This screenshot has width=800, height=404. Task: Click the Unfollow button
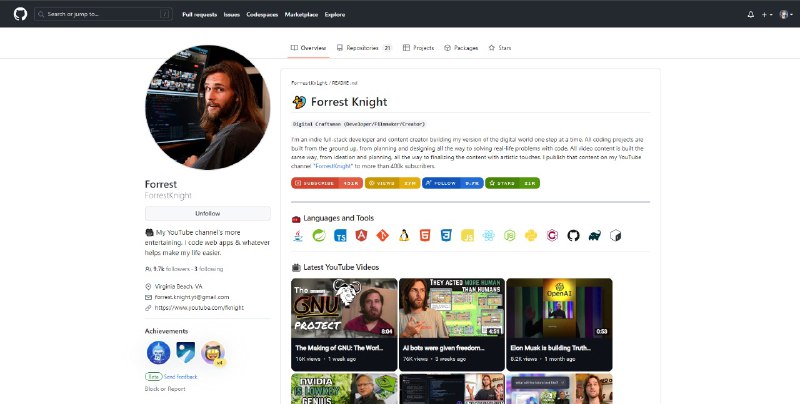coord(208,213)
